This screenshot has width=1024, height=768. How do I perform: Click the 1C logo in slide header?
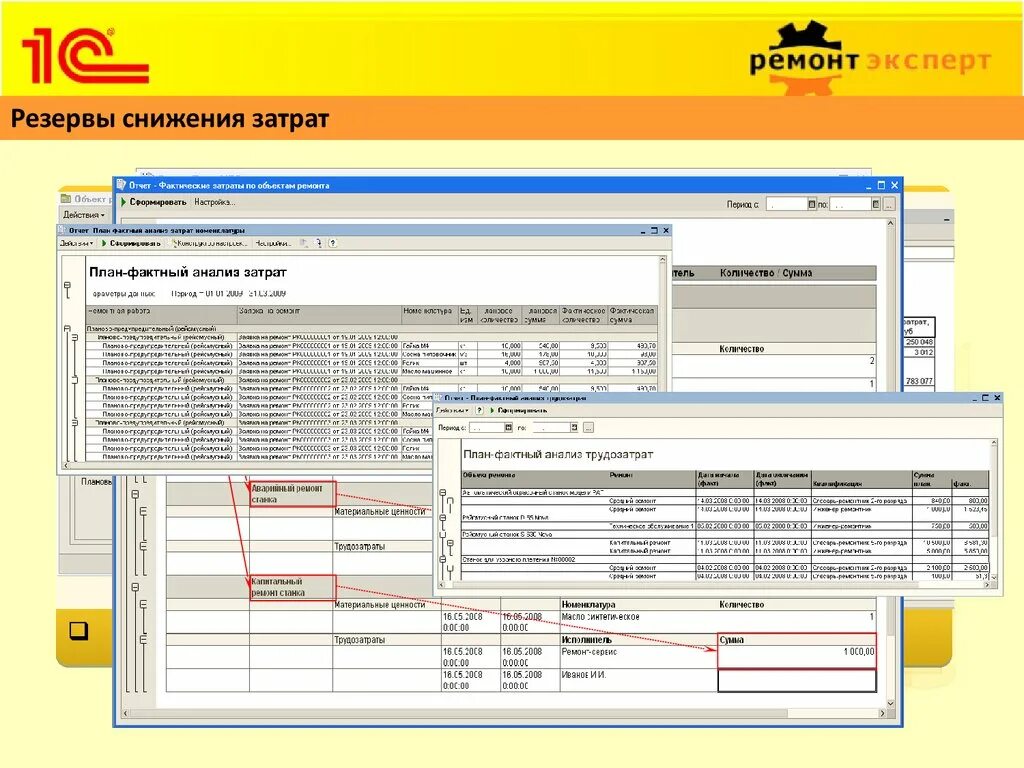pyautogui.click(x=85, y=56)
